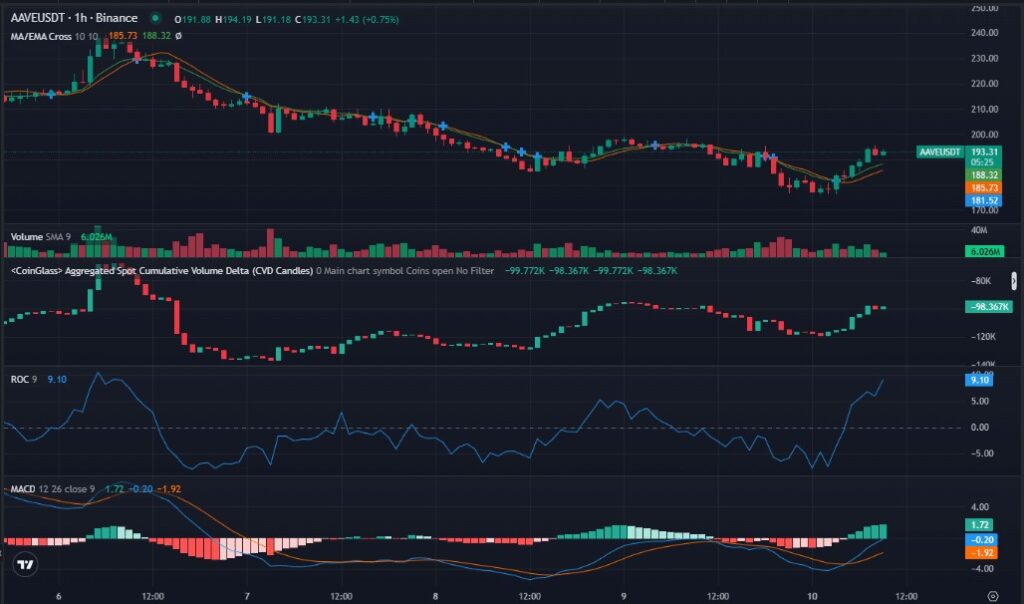Image resolution: width=1024 pixels, height=604 pixels.
Task: Click the 193.31 current price label
Action: click(x=984, y=151)
